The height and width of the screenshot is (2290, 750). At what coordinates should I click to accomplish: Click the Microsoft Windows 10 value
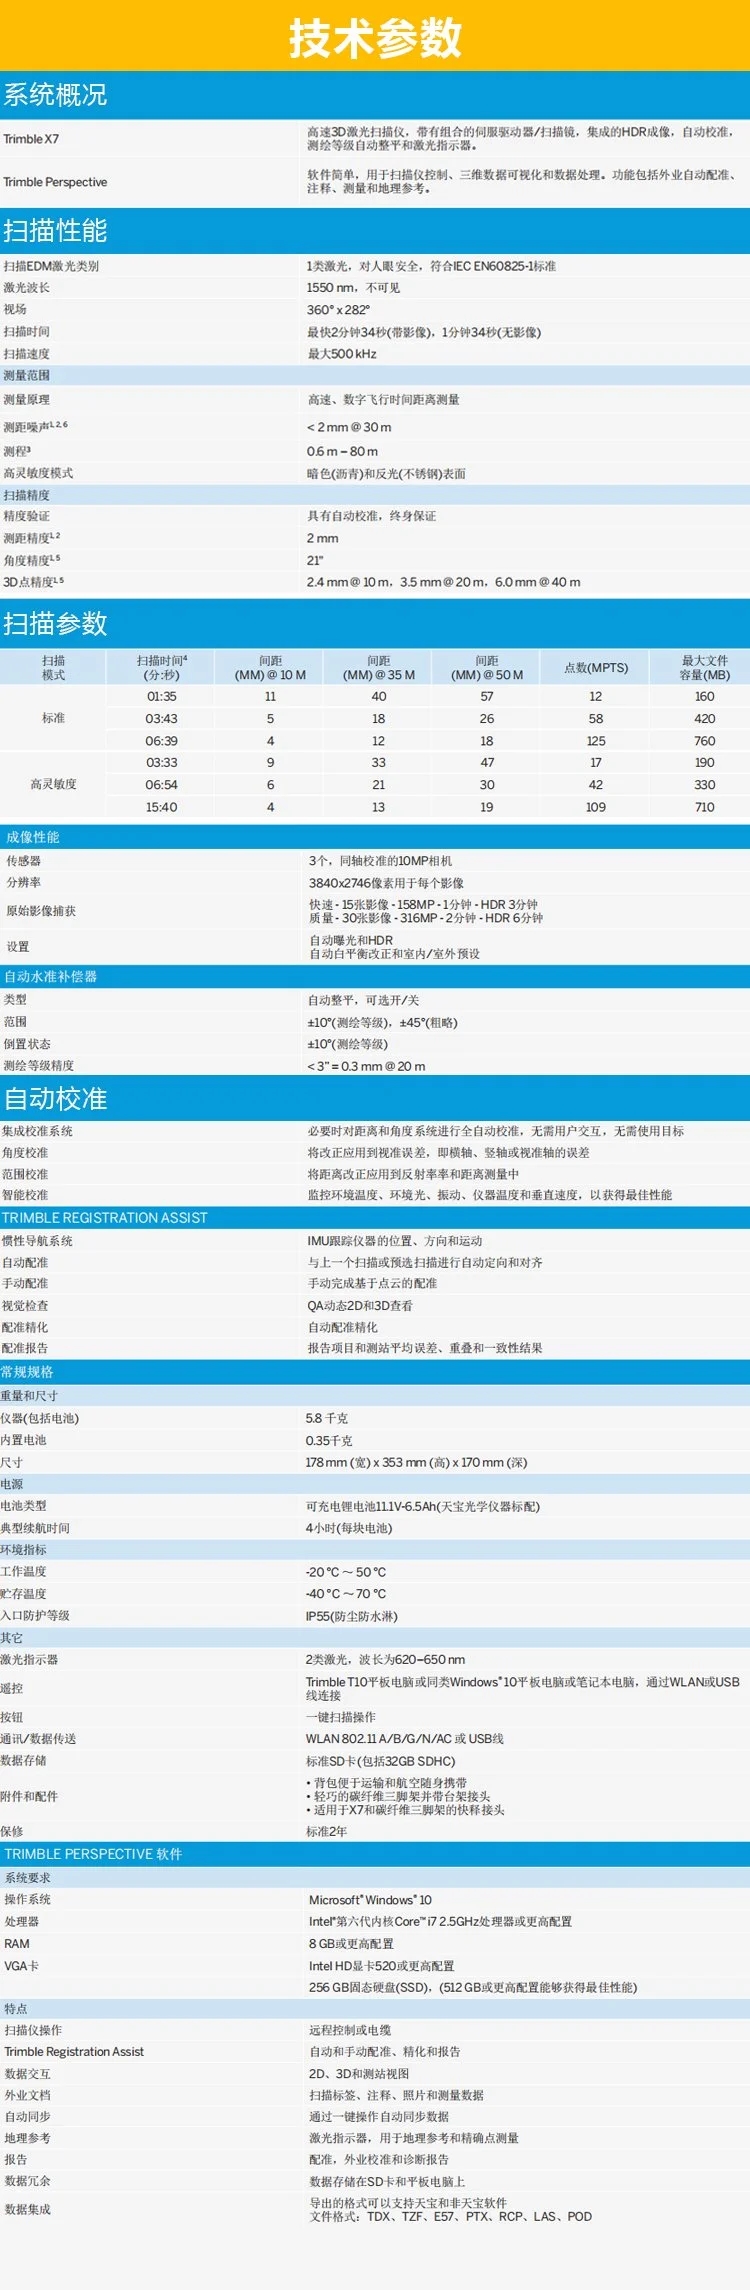(370, 1900)
